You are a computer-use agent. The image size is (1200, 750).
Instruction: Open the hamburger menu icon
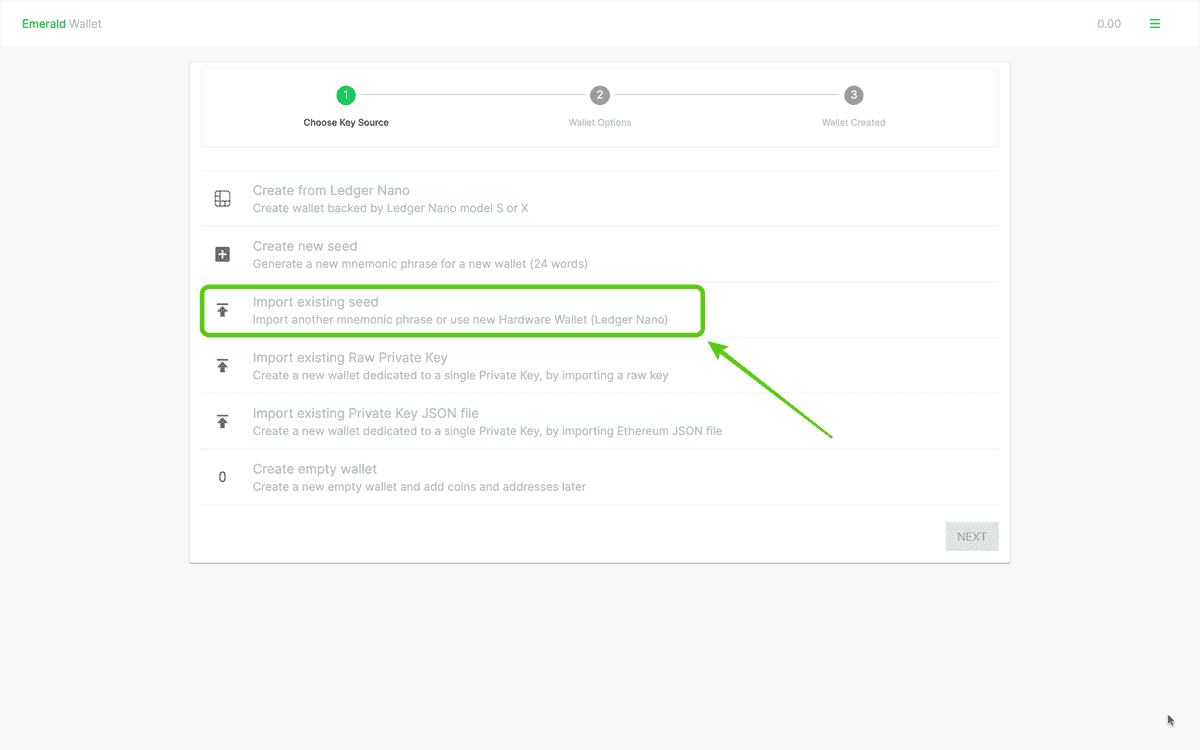(x=1155, y=22)
